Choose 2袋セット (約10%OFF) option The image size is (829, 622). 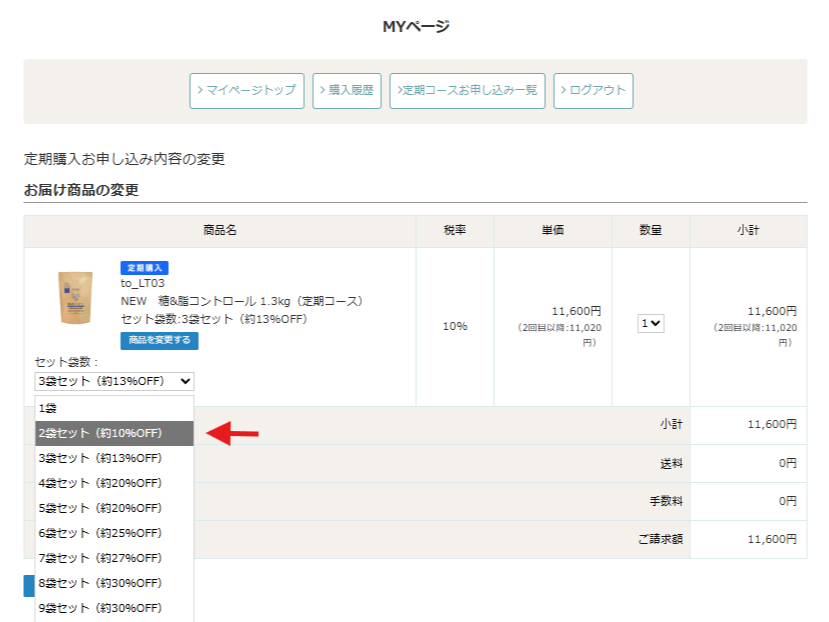(114, 433)
